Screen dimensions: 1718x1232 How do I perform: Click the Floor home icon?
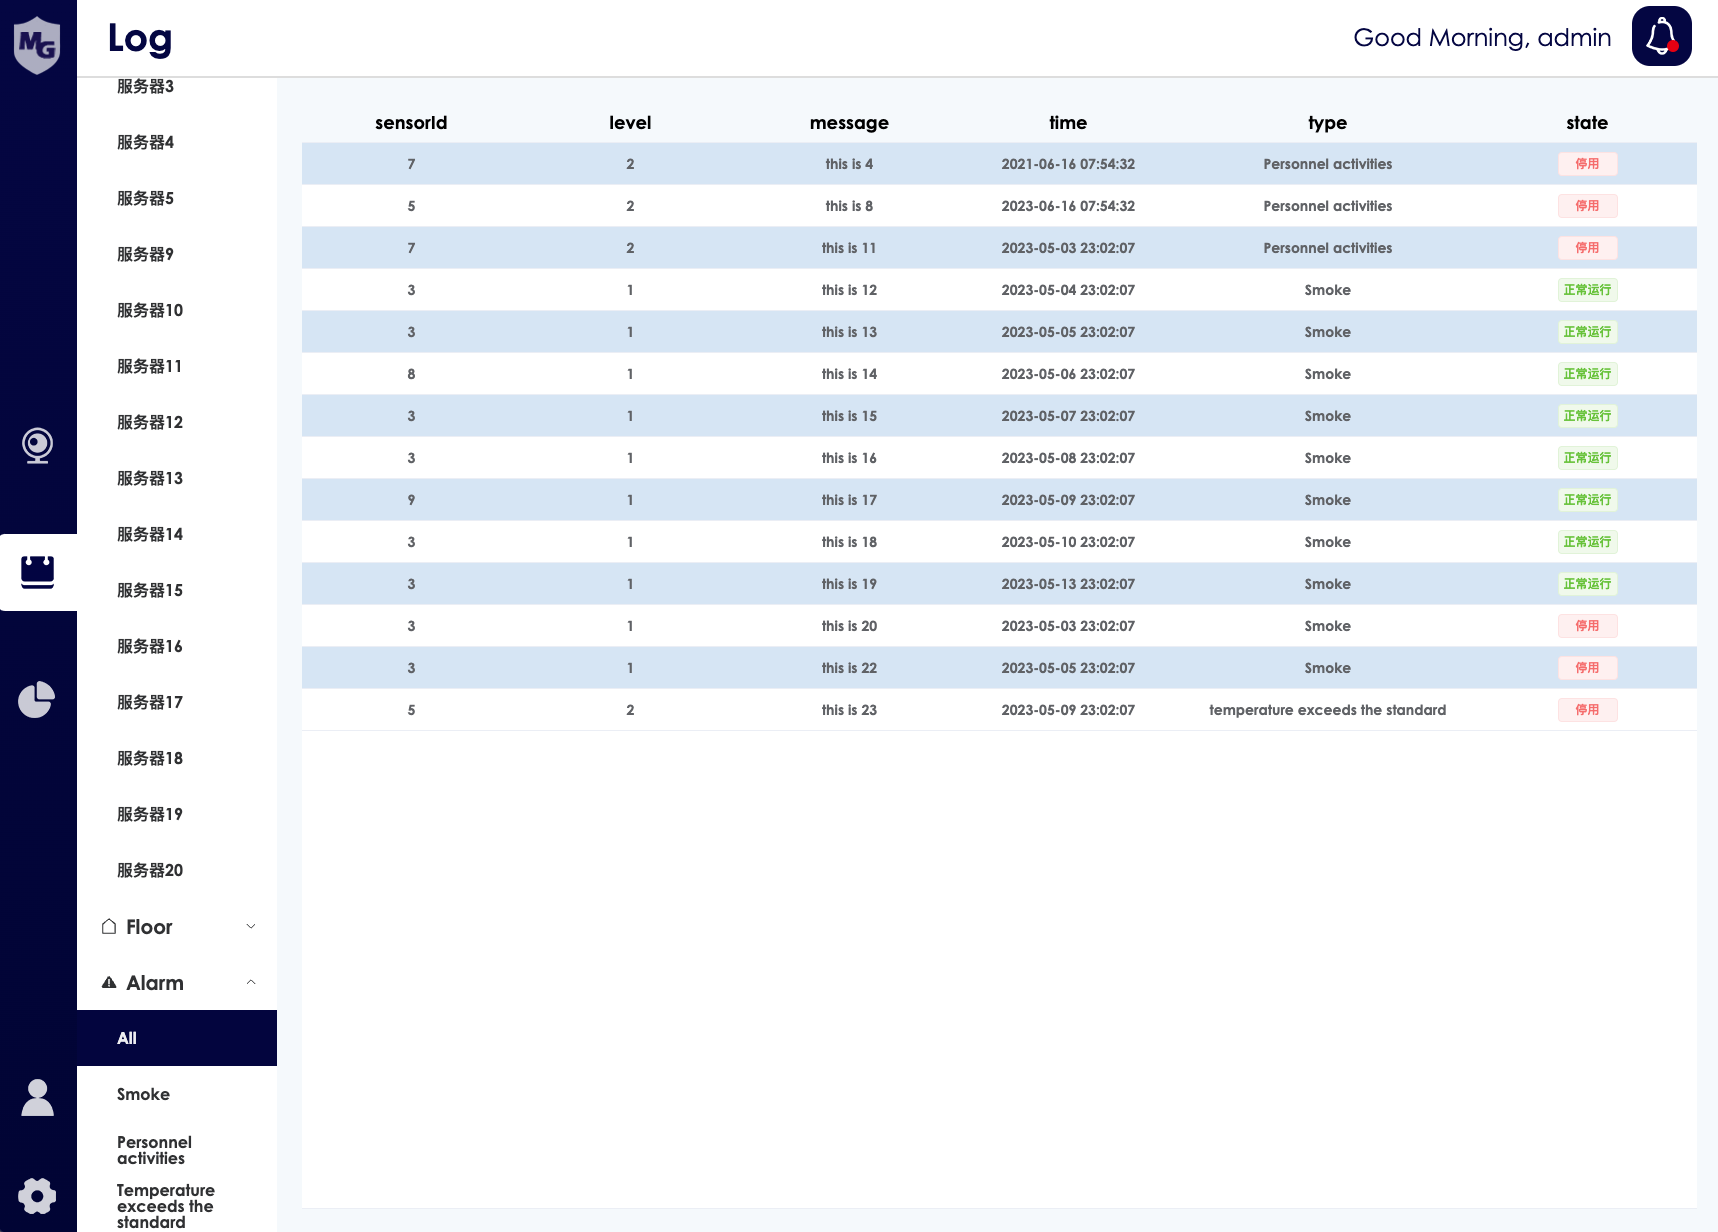coord(109,927)
